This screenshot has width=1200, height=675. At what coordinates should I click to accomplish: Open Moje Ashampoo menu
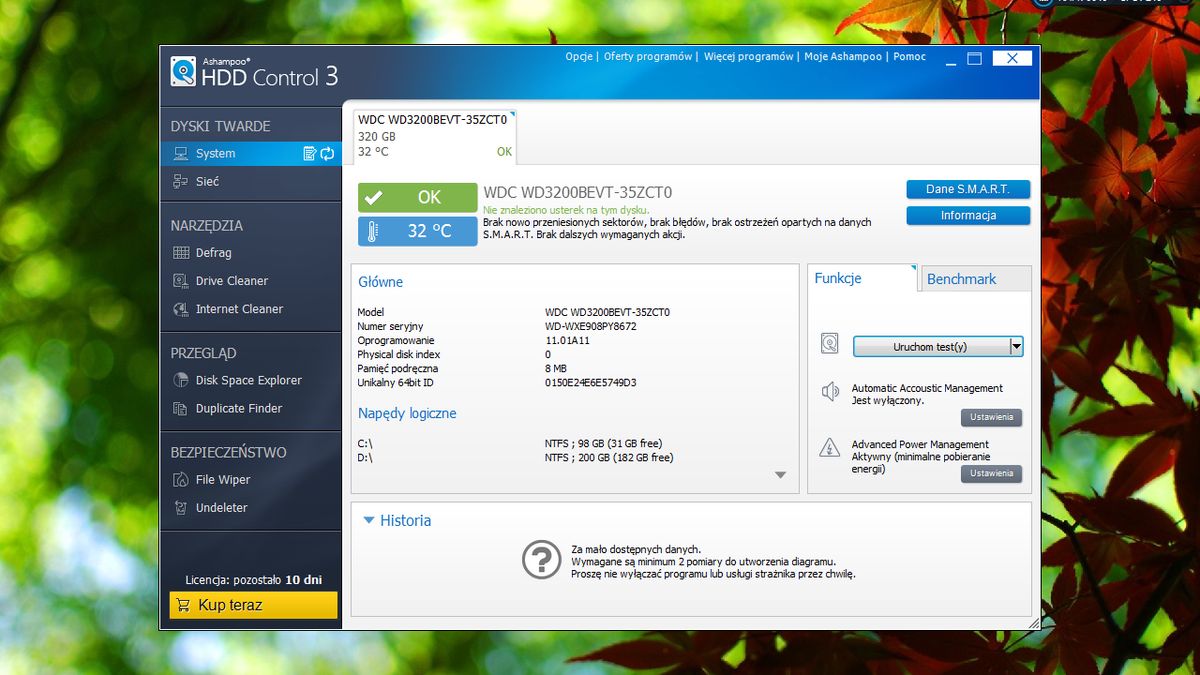[x=843, y=57]
